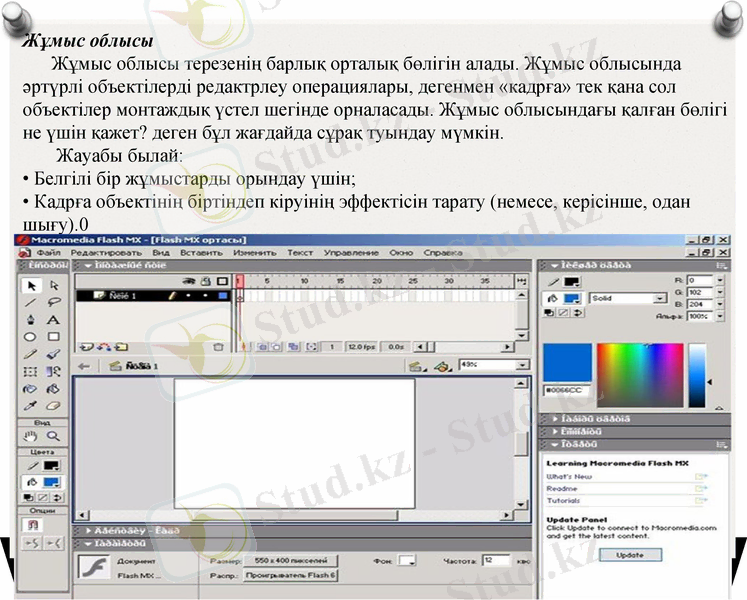Click the Update button

(x=630, y=555)
